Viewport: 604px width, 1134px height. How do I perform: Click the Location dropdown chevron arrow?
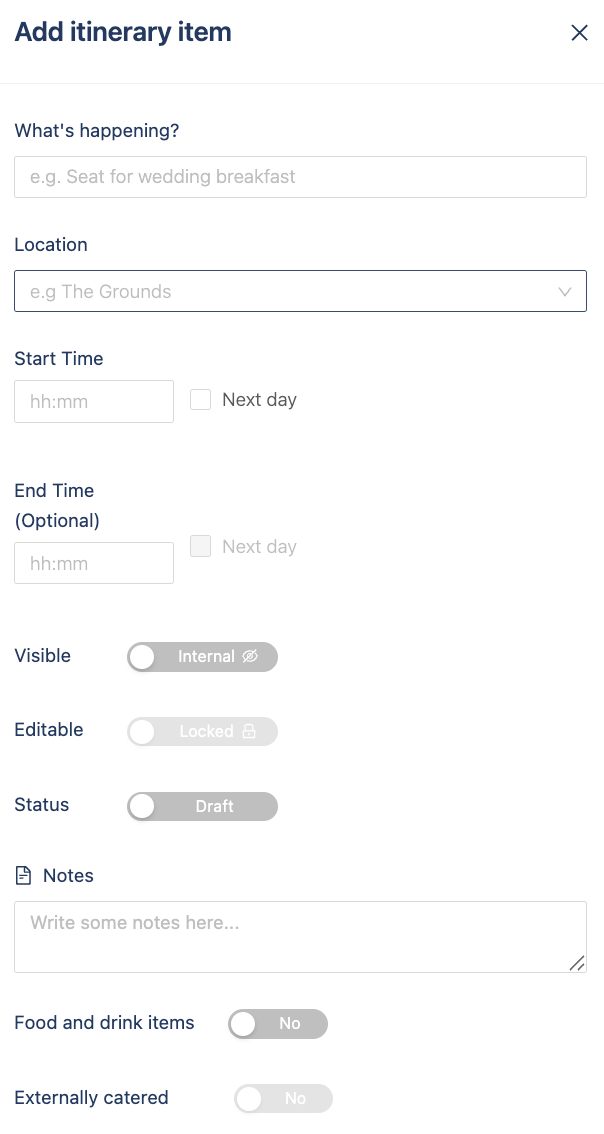click(565, 292)
